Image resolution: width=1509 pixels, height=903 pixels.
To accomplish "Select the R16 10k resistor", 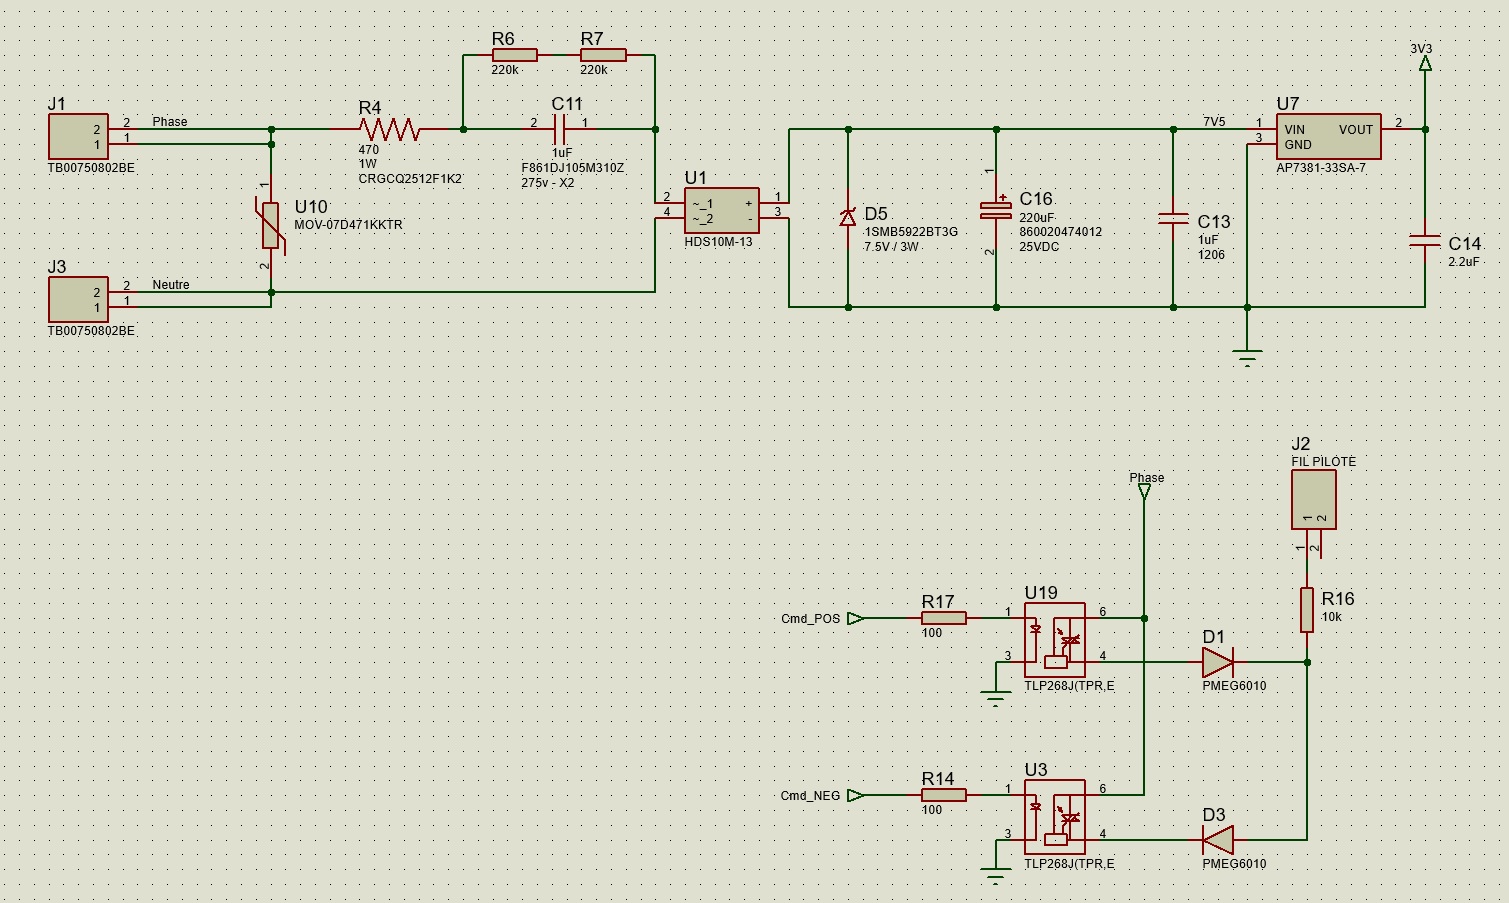I will tap(1306, 610).
